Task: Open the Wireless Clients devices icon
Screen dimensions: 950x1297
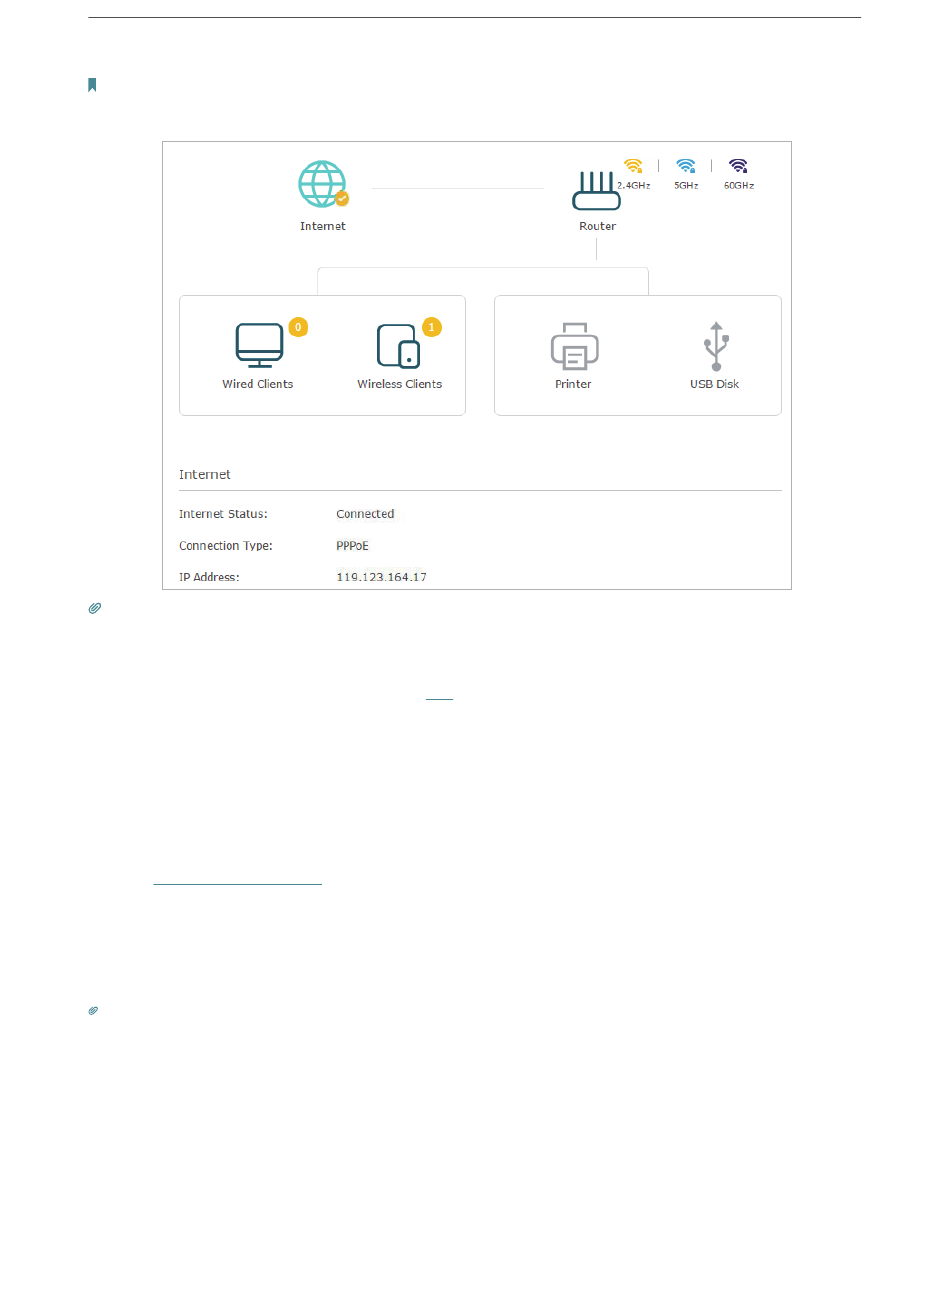Action: tap(398, 346)
